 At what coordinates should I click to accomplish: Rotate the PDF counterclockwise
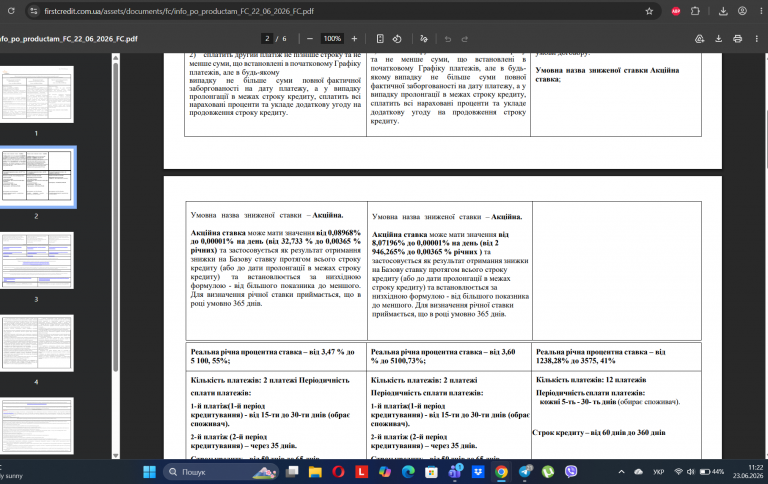(397, 39)
